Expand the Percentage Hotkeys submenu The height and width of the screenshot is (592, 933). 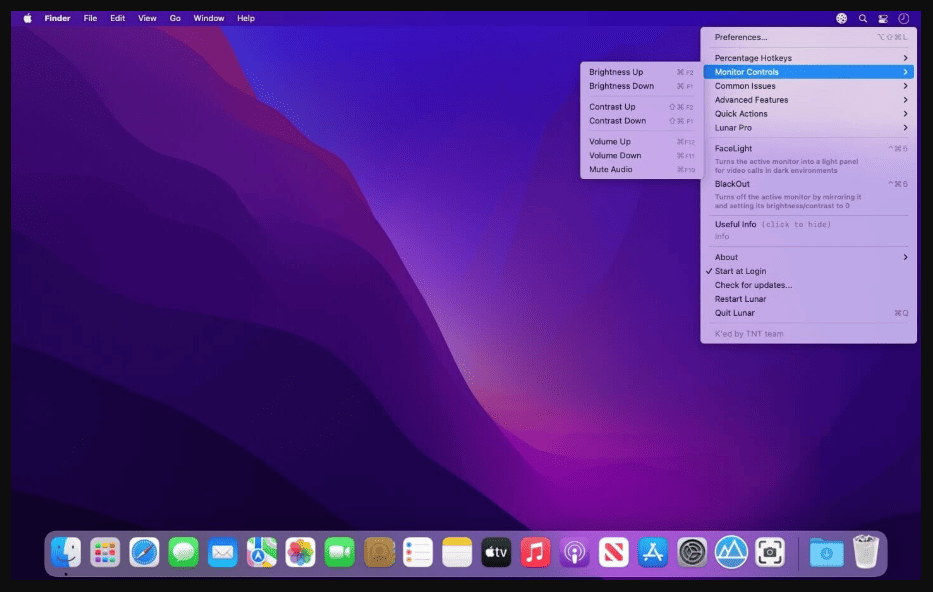coord(808,58)
